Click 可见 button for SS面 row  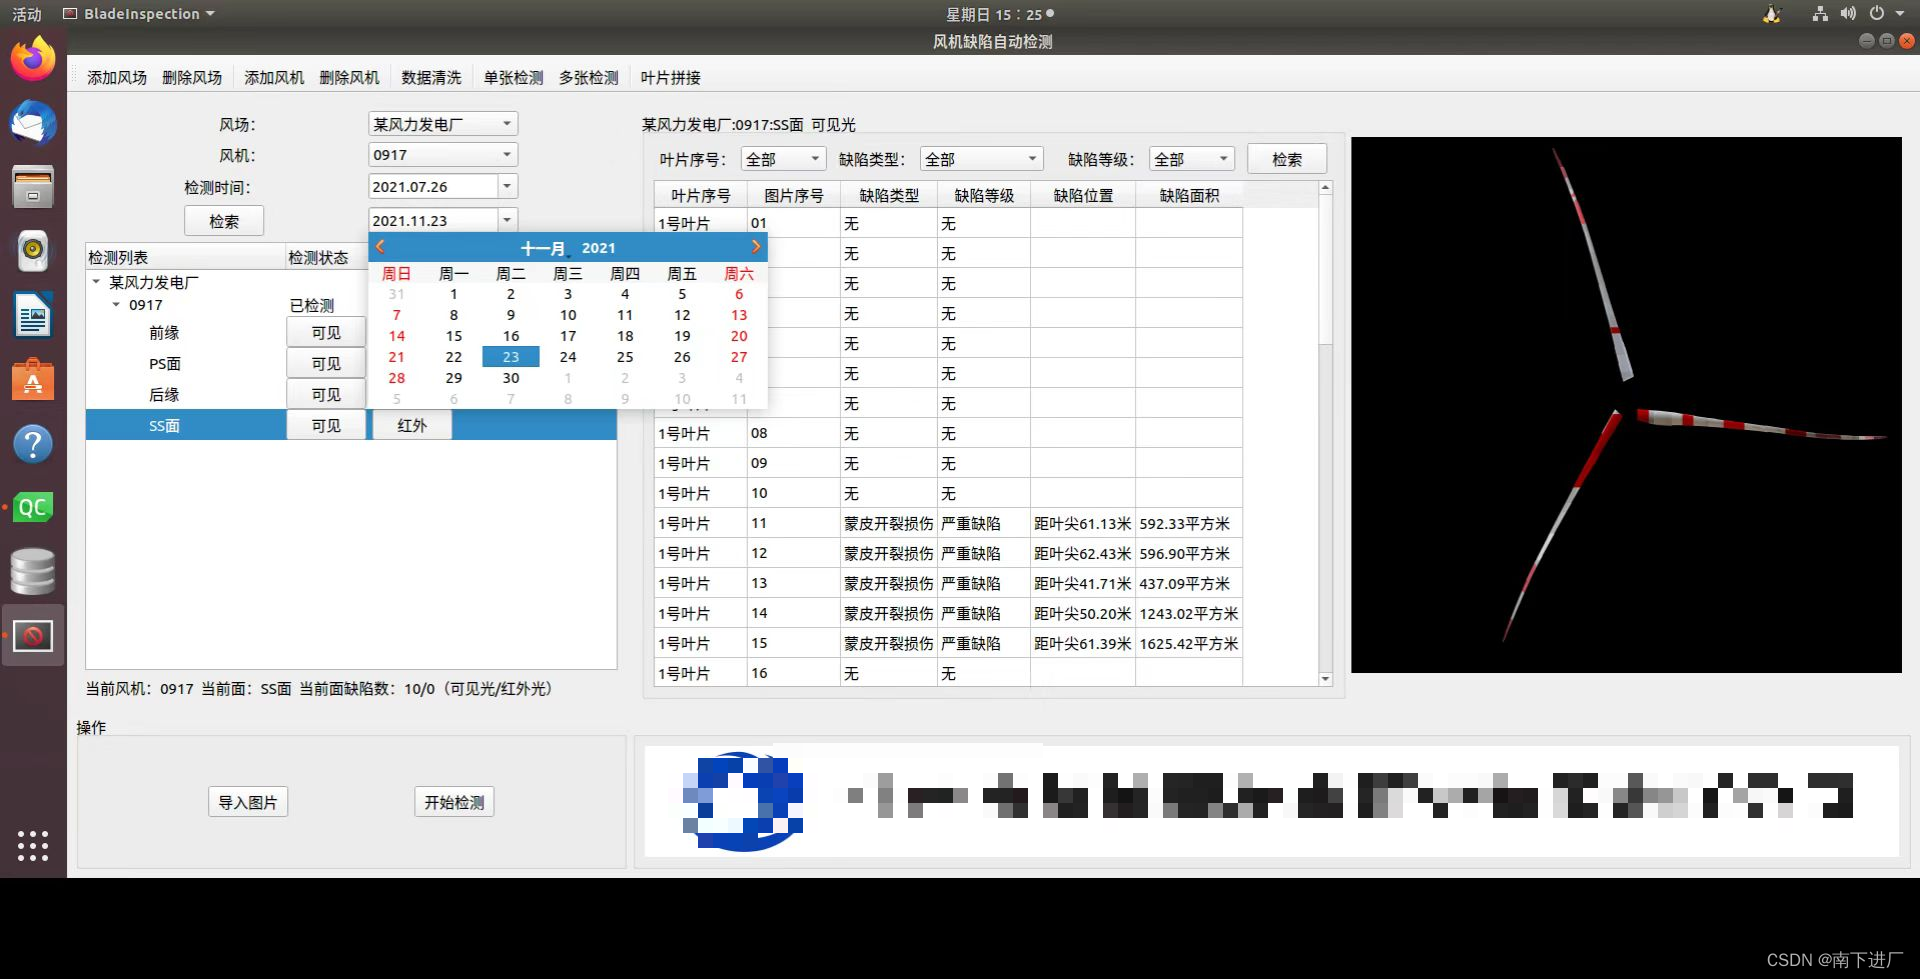326,425
